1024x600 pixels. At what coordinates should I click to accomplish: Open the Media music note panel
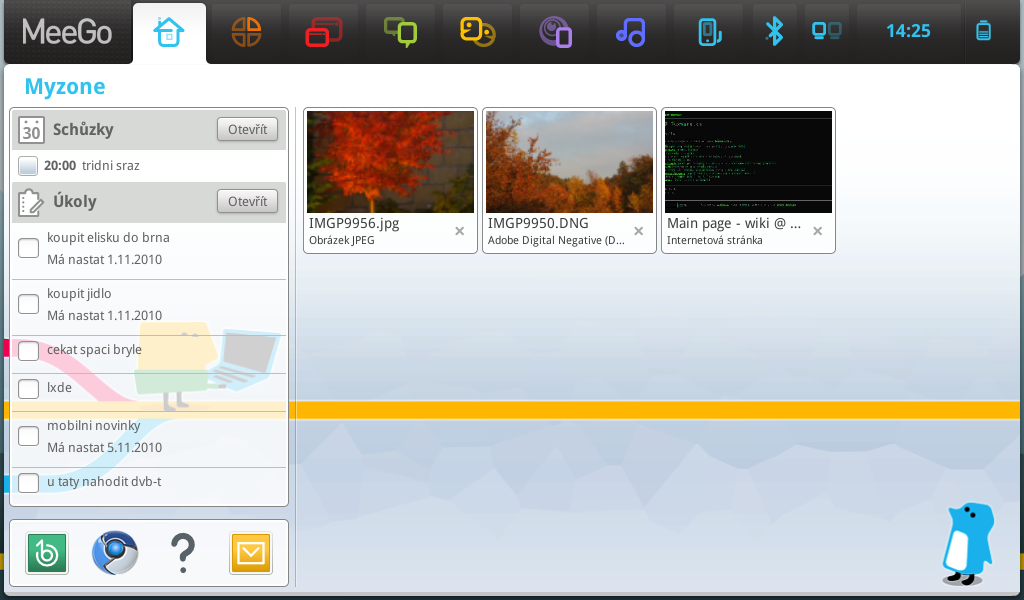(631, 31)
